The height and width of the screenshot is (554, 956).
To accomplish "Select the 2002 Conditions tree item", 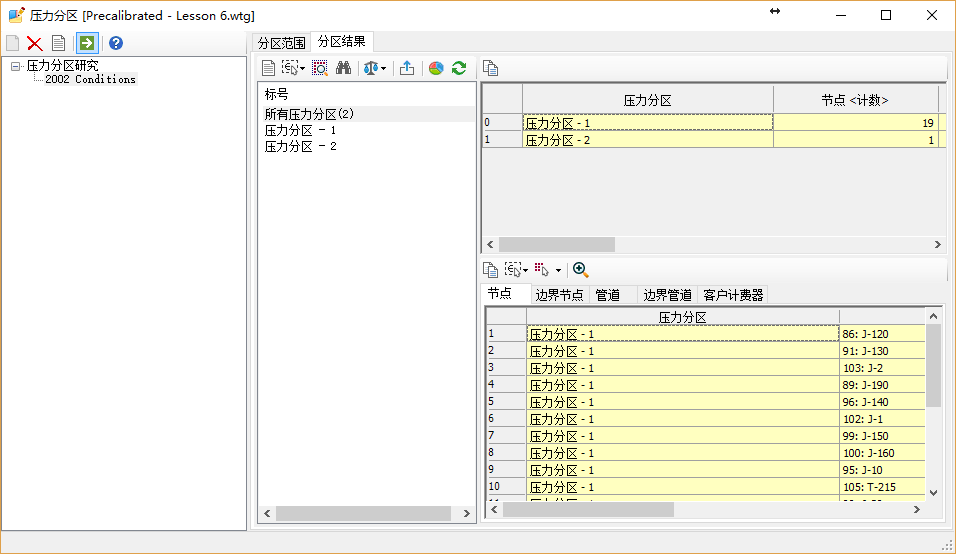I will 90,79.
